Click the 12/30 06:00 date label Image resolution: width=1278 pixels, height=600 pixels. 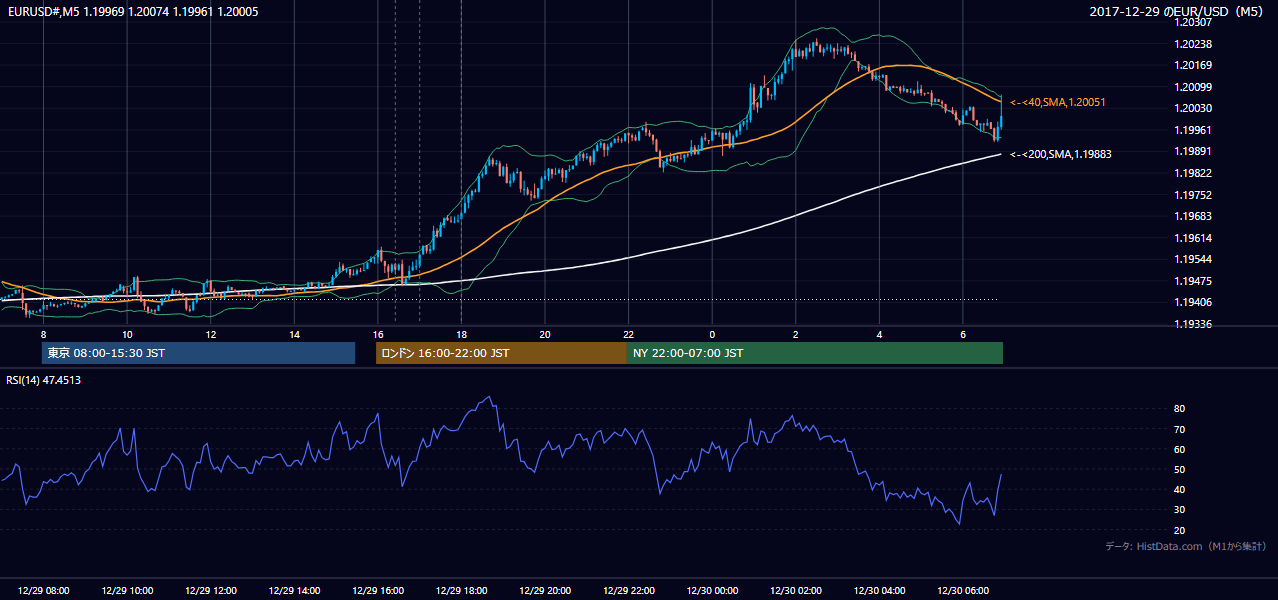point(963,591)
